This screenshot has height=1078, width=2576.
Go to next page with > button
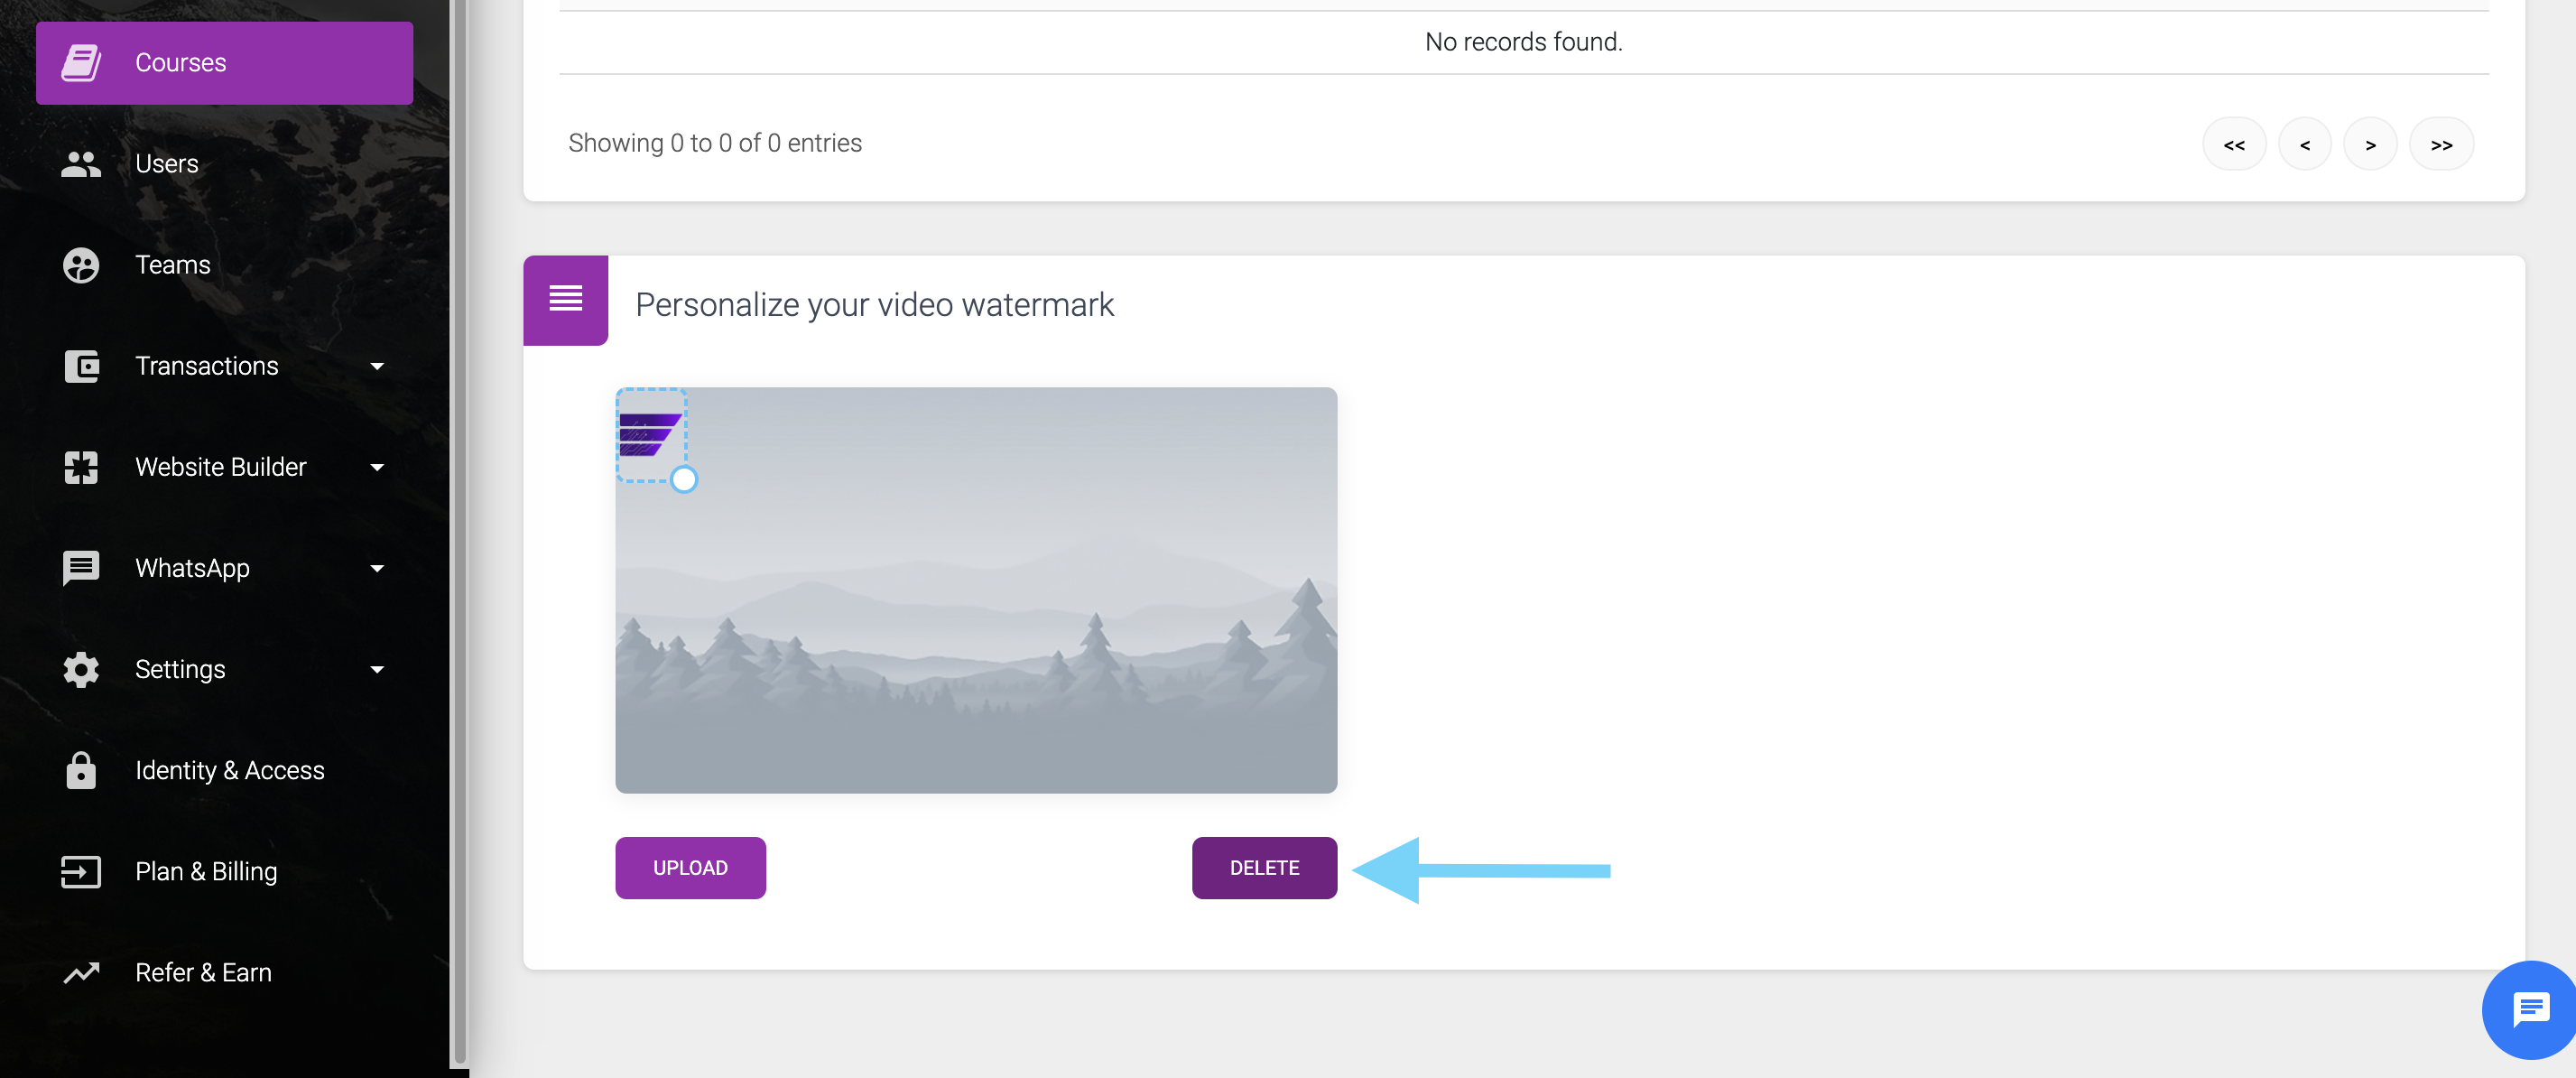click(2370, 144)
